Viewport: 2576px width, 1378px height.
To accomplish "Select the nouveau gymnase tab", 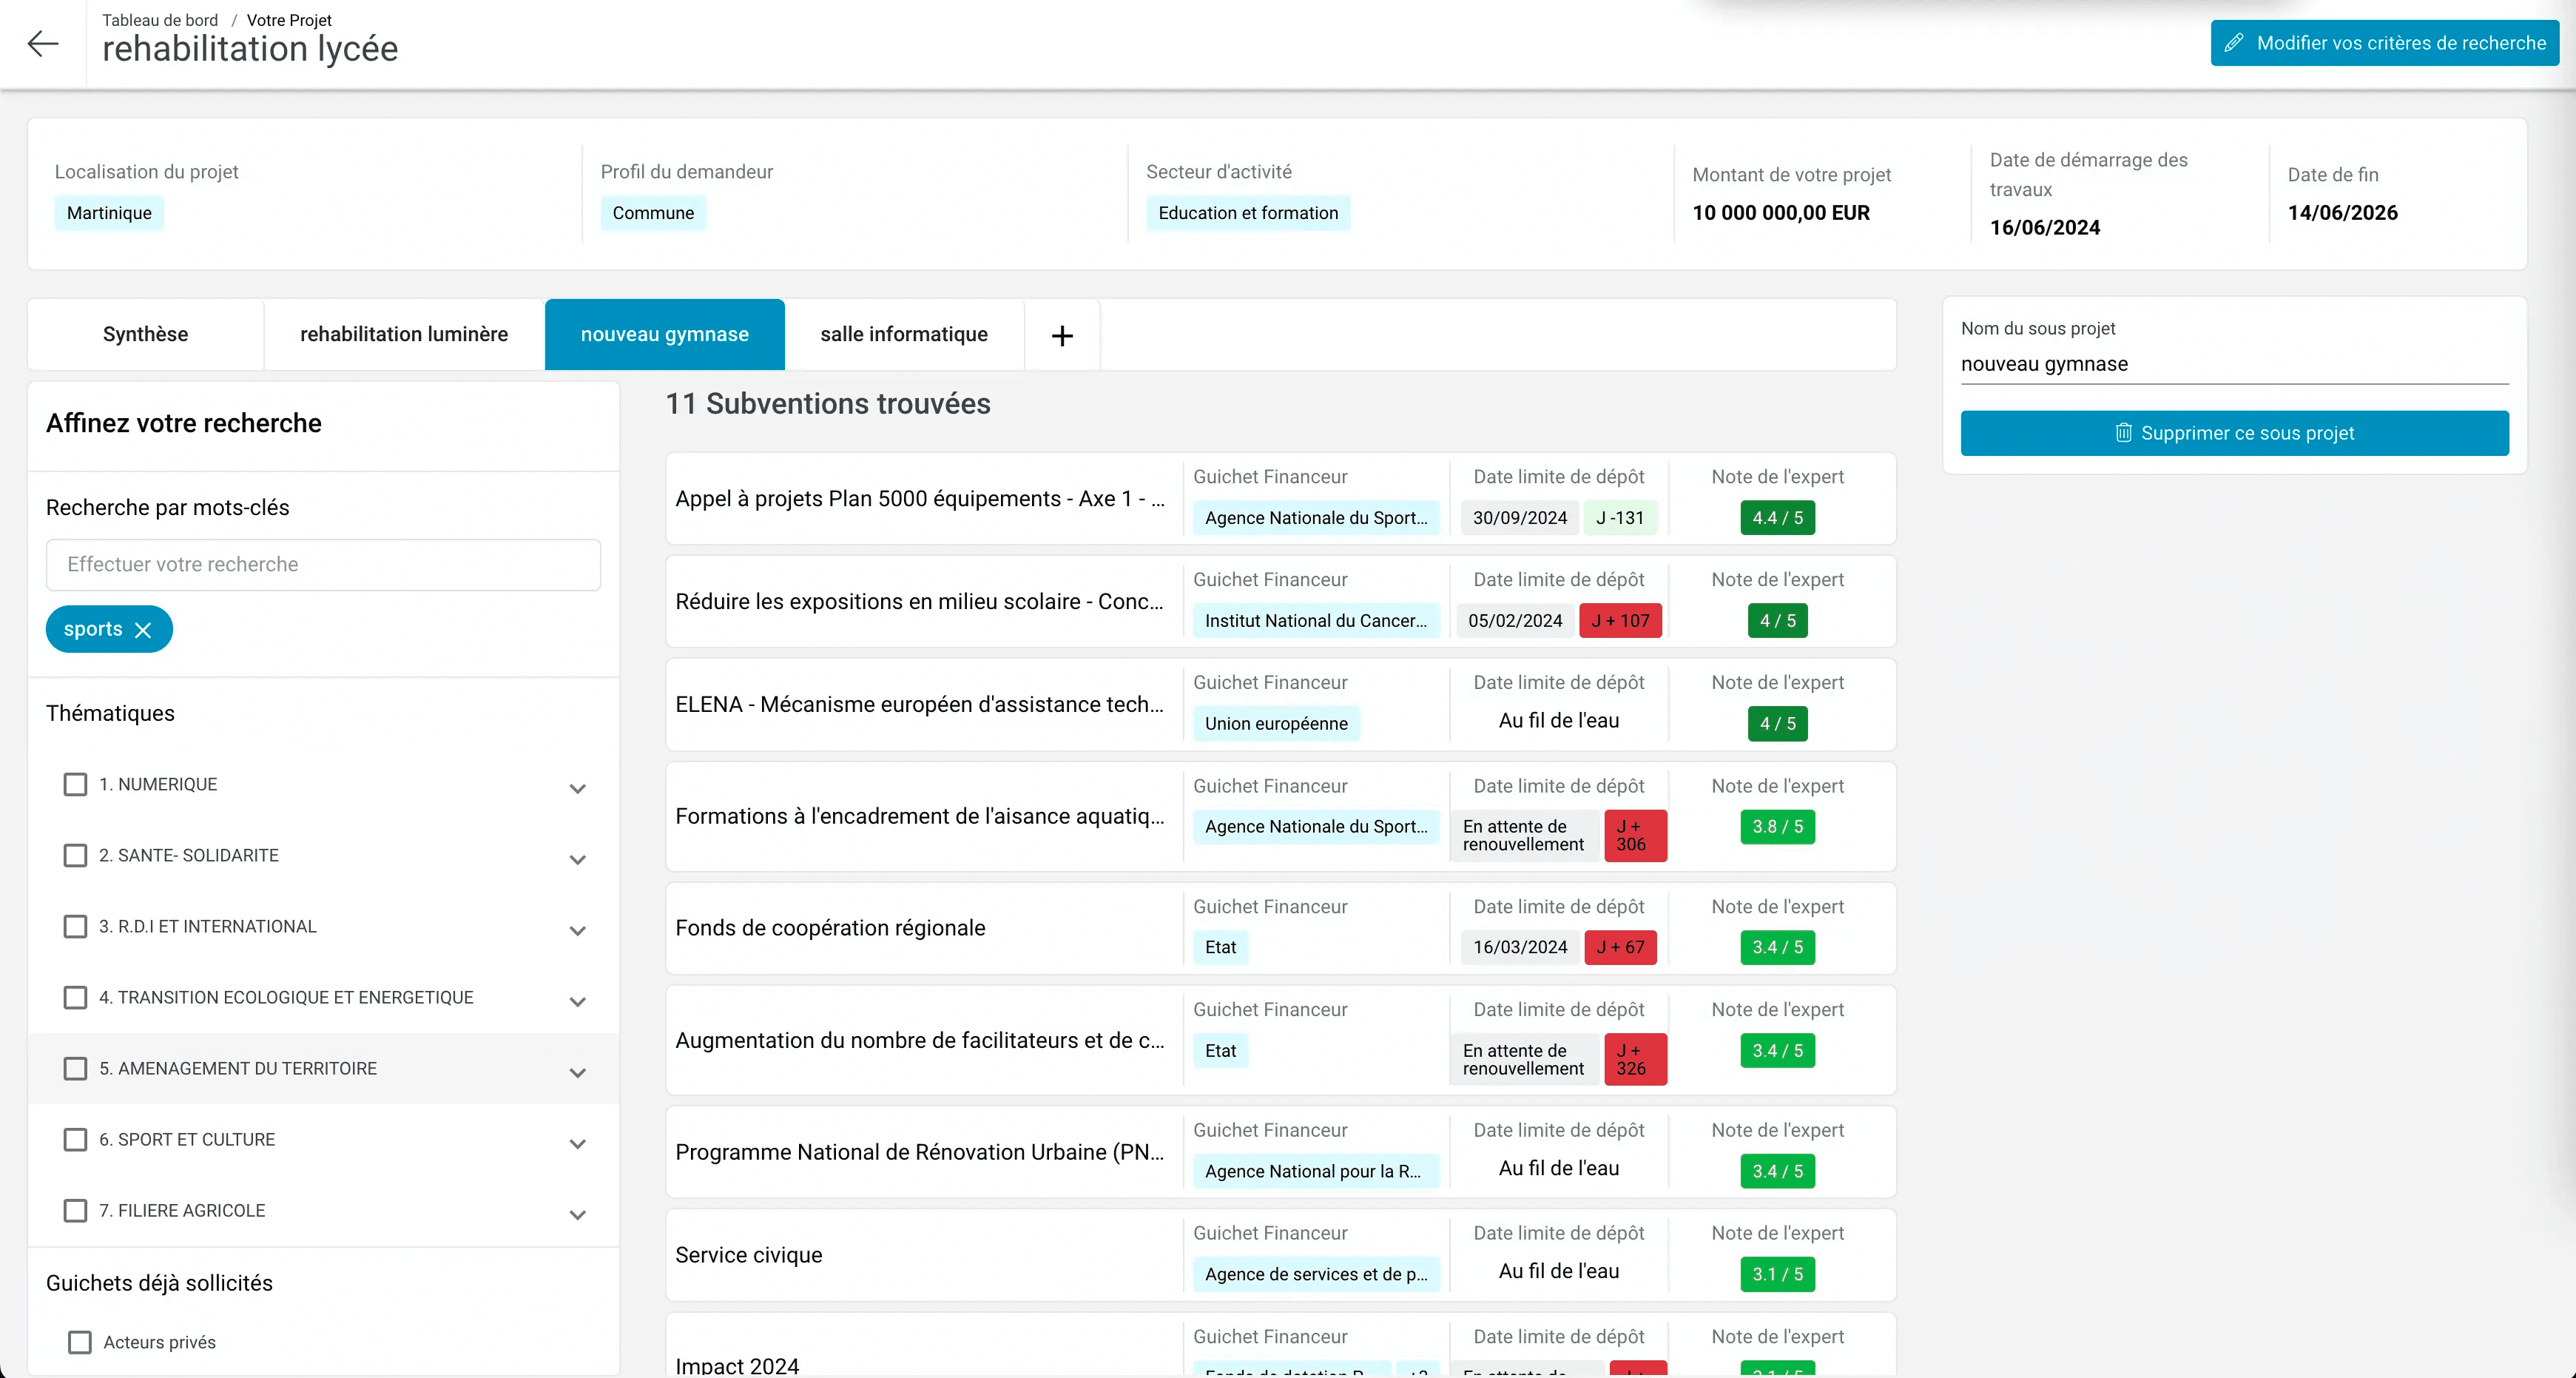I will coord(664,334).
